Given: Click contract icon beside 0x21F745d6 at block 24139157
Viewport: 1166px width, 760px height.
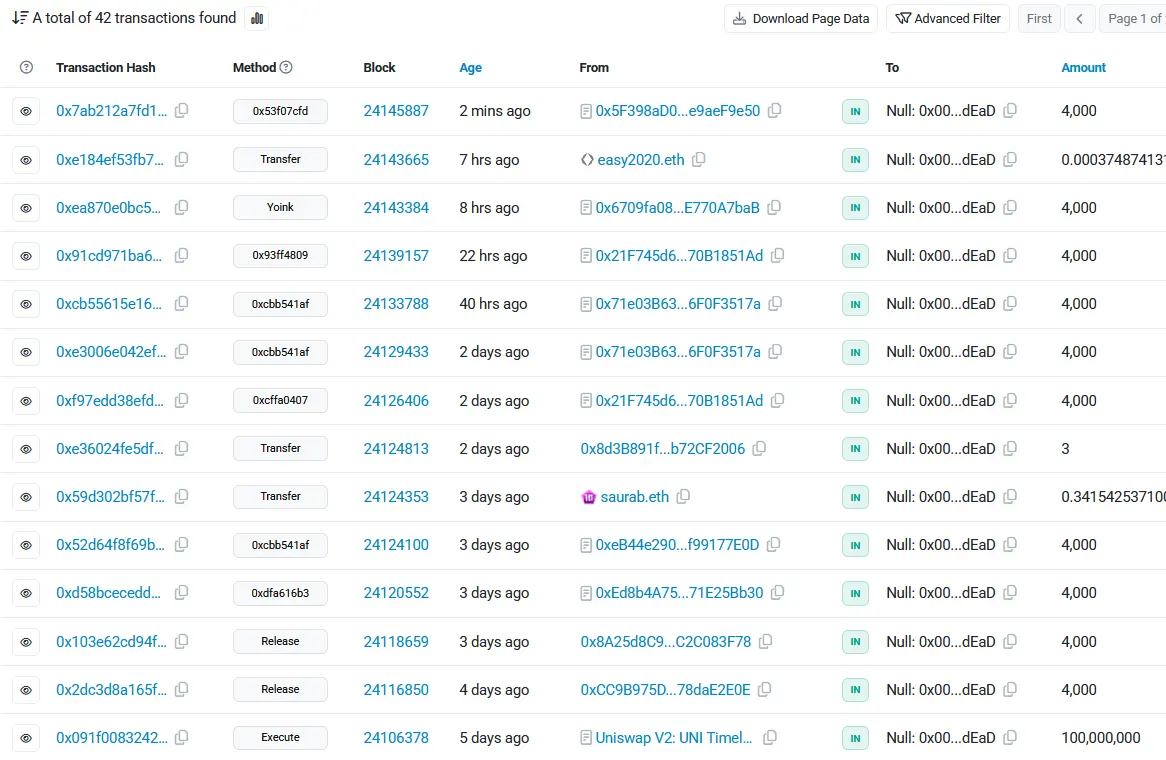Looking at the screenshot, I should pos(586,257).
